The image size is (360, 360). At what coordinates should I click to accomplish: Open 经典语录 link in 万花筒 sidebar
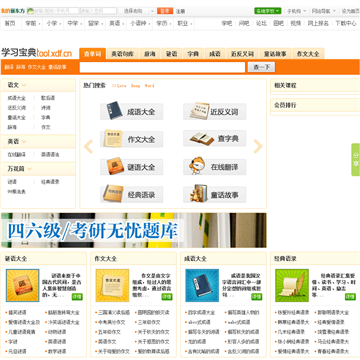[x=50, y=182]
